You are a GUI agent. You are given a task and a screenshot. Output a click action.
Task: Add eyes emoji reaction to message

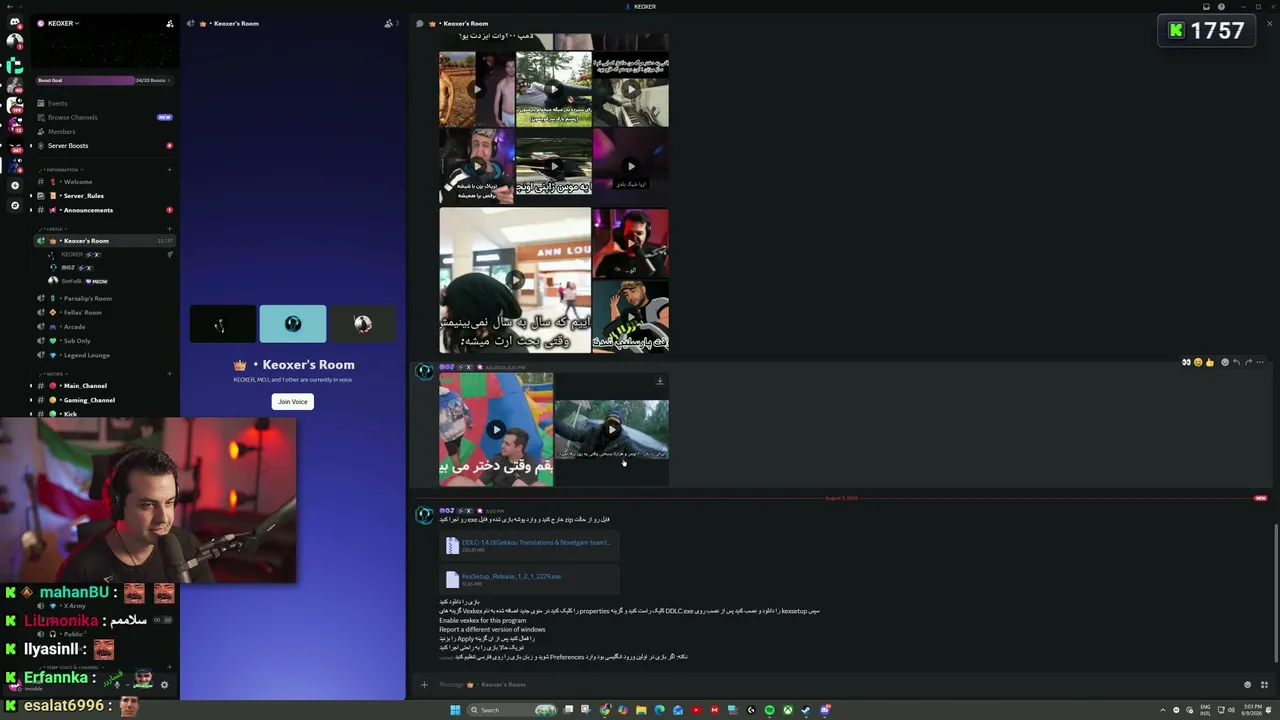[1187, 362]
